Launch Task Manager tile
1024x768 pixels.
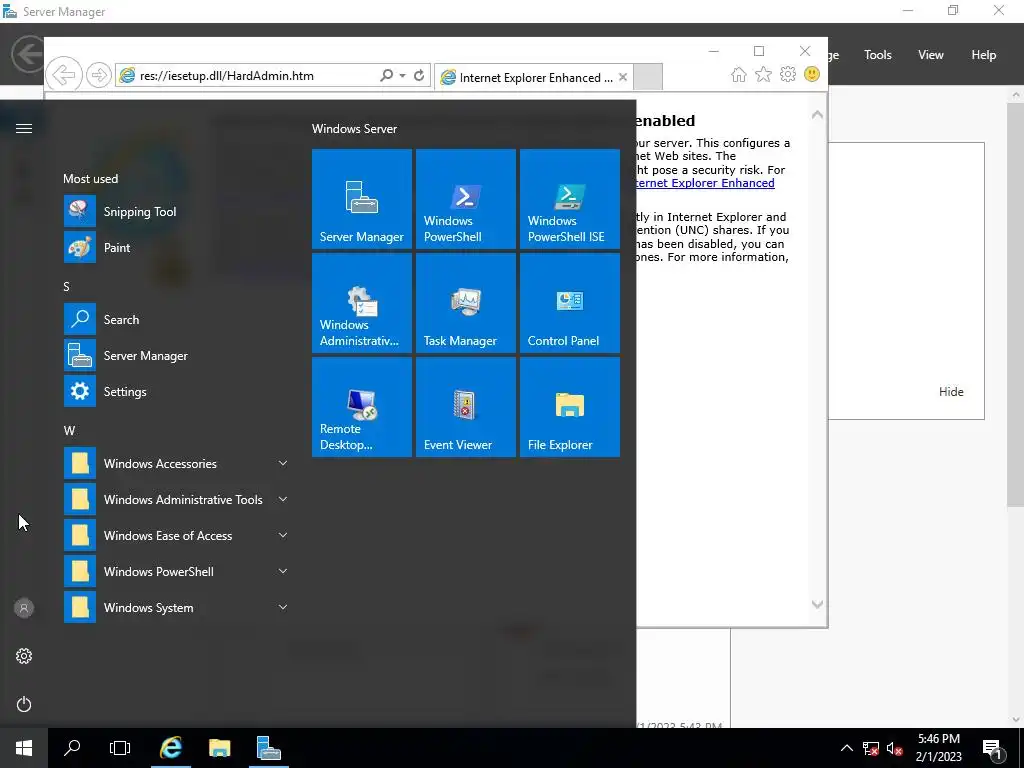pyautogui.click(x=466, y=303)
